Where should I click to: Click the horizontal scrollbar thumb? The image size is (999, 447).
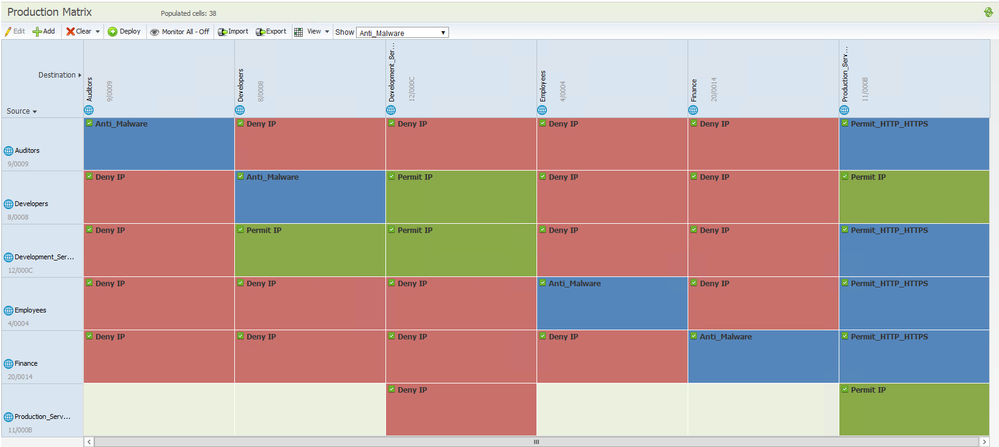[536, 441]
